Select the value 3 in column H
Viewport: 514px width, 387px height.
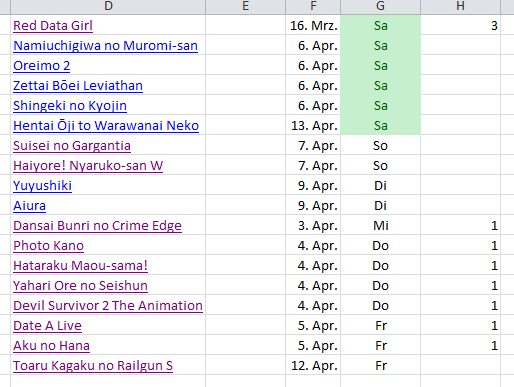click(461, 26)
